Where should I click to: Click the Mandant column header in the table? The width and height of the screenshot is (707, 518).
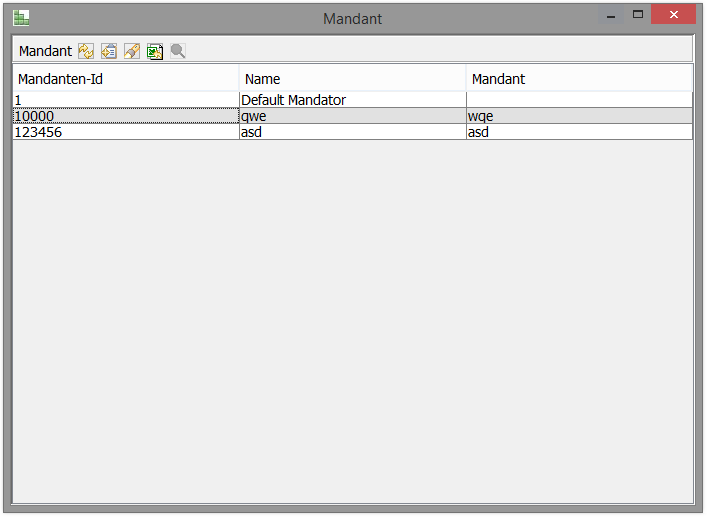[579, 79]
